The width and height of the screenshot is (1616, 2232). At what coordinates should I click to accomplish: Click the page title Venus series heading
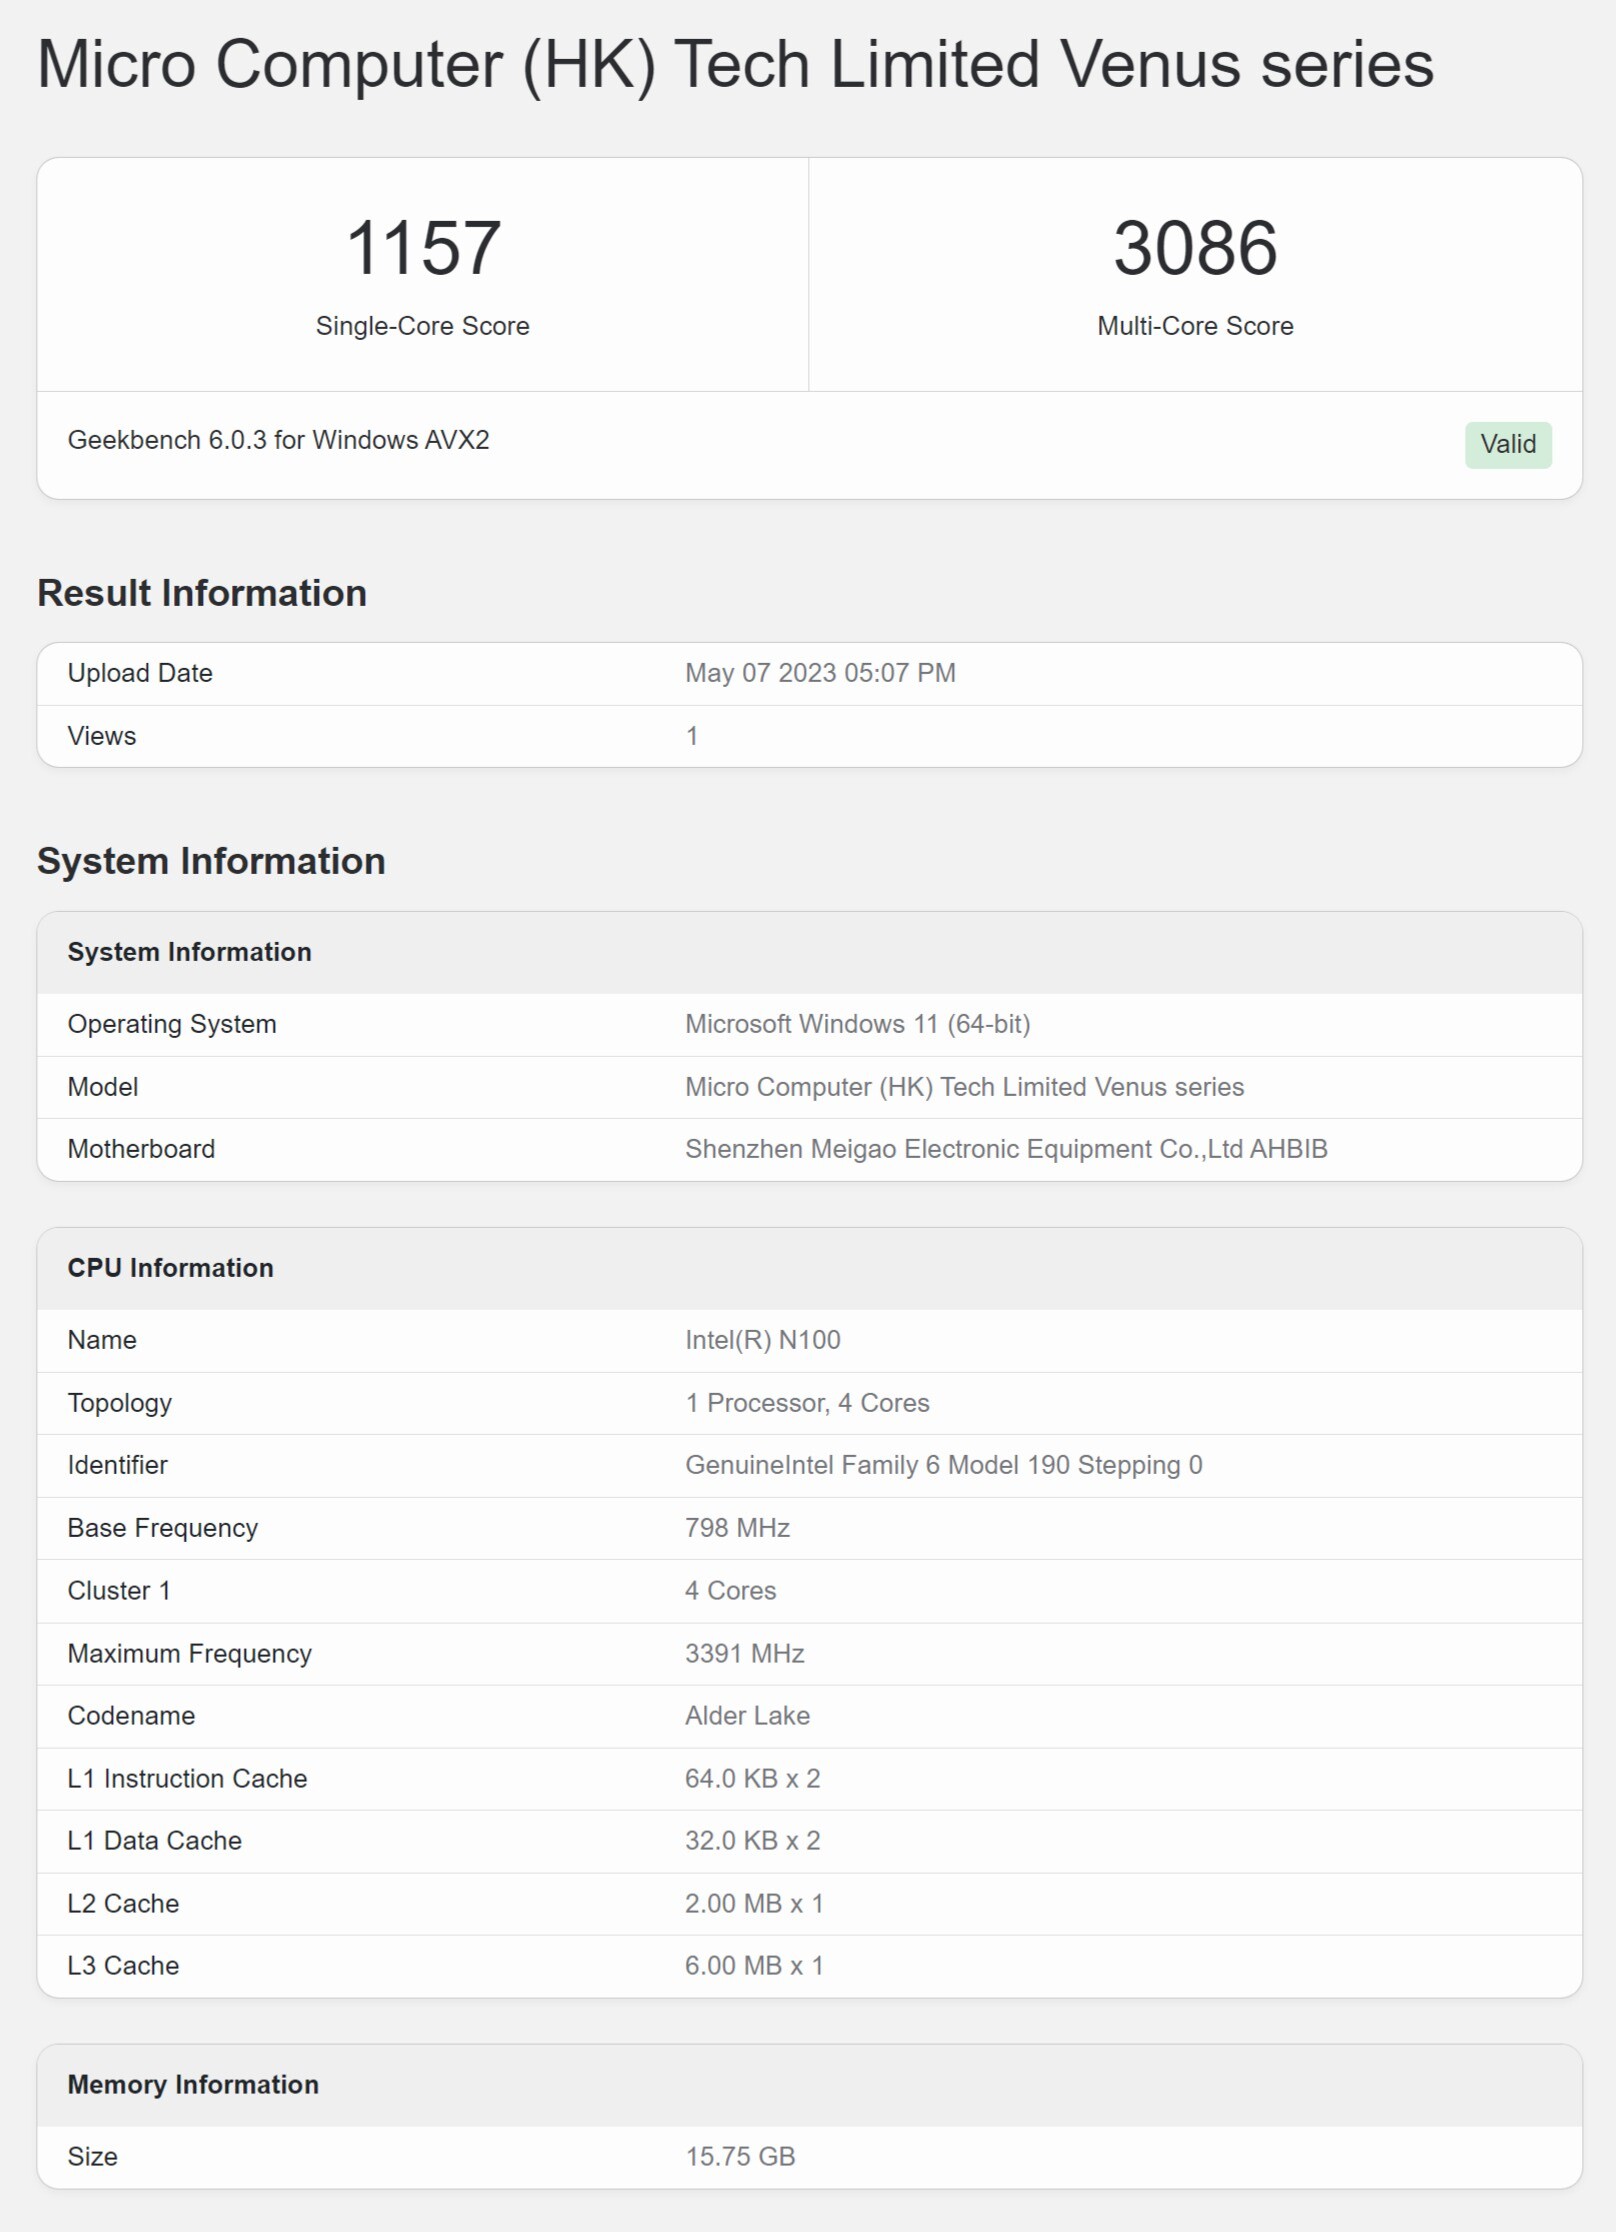(735, 65)
